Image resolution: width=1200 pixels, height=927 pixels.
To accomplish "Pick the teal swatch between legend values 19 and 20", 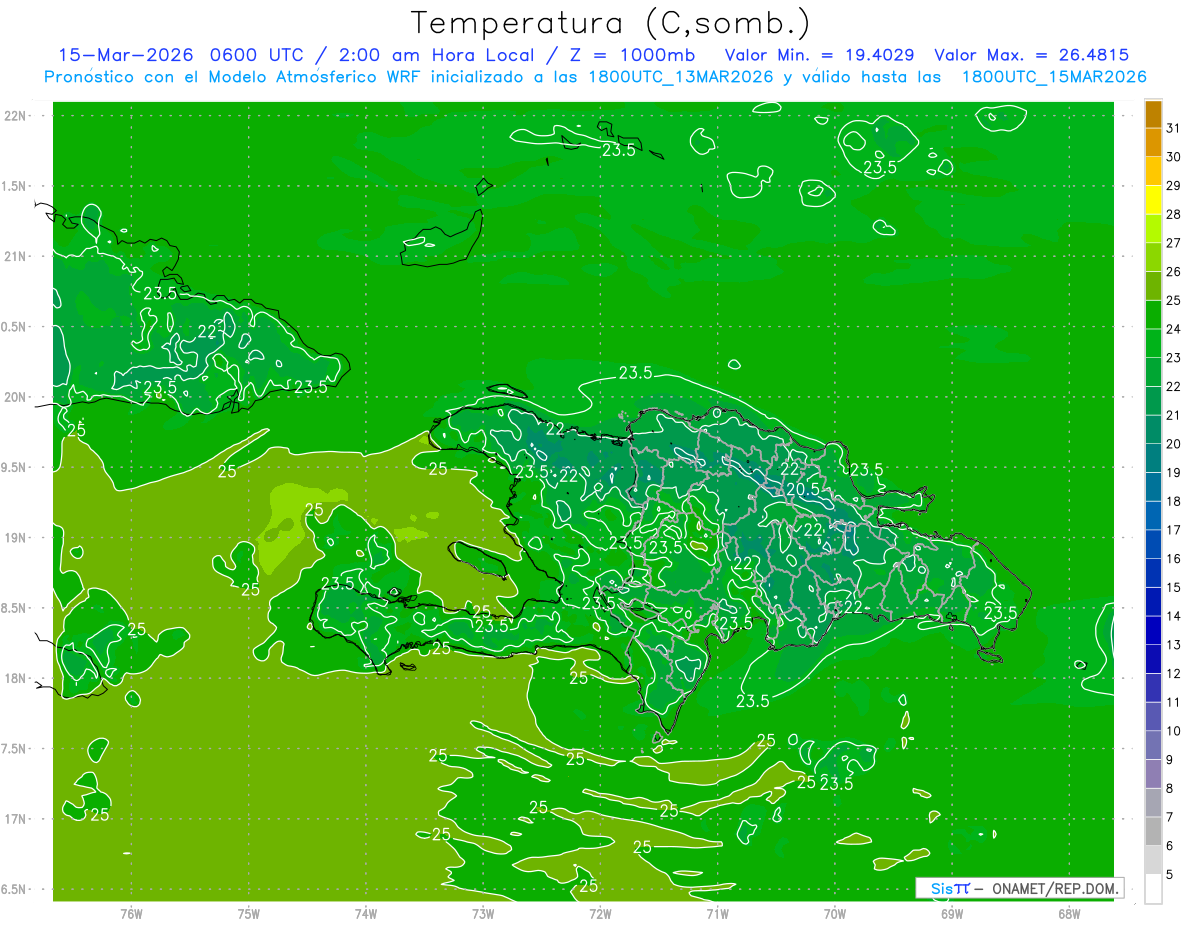I will [1153, 459].
